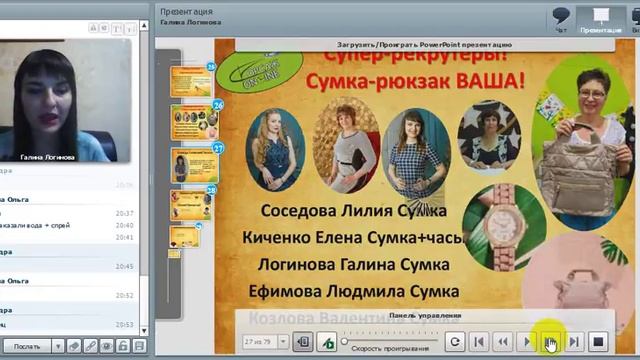Click the button under the hand cursor
The image size is (640, 360).
click(551, 342)
